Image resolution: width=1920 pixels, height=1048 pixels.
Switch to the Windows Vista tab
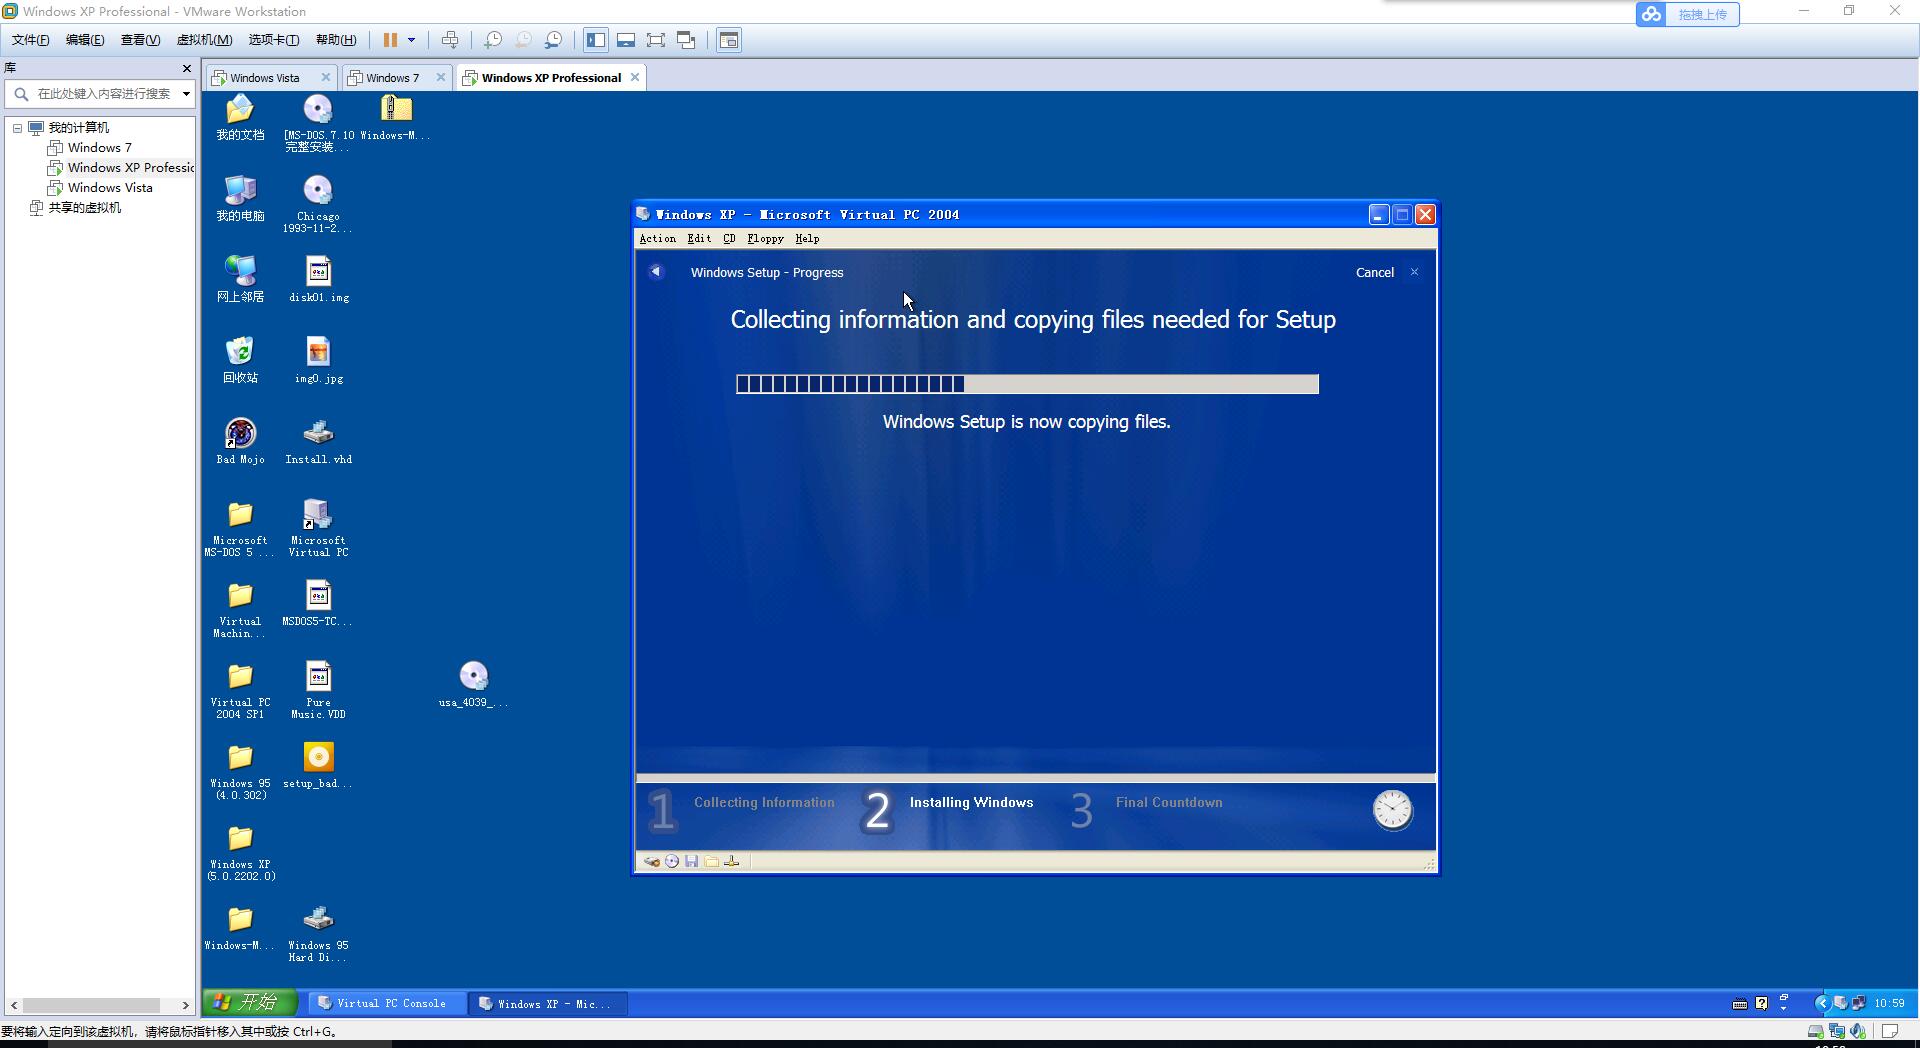pyautogui.click(x=264, y=78)
